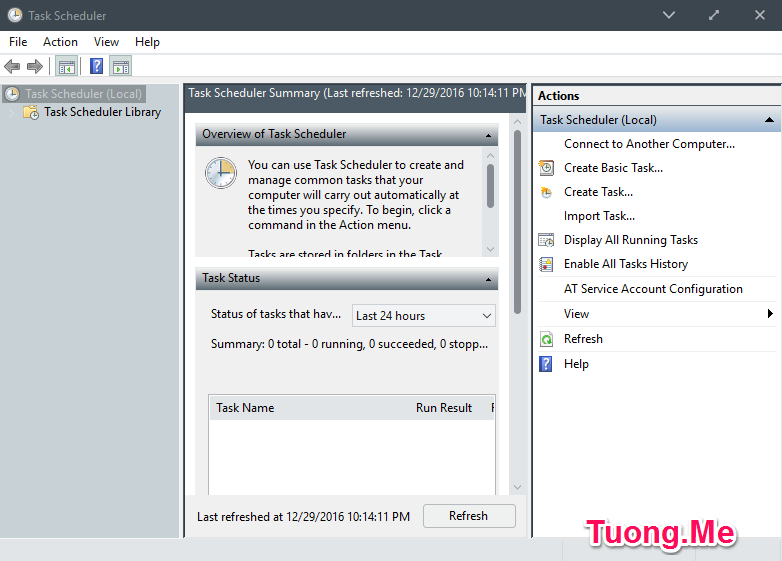Click the 'Summary: 0 total' status text

349,344
